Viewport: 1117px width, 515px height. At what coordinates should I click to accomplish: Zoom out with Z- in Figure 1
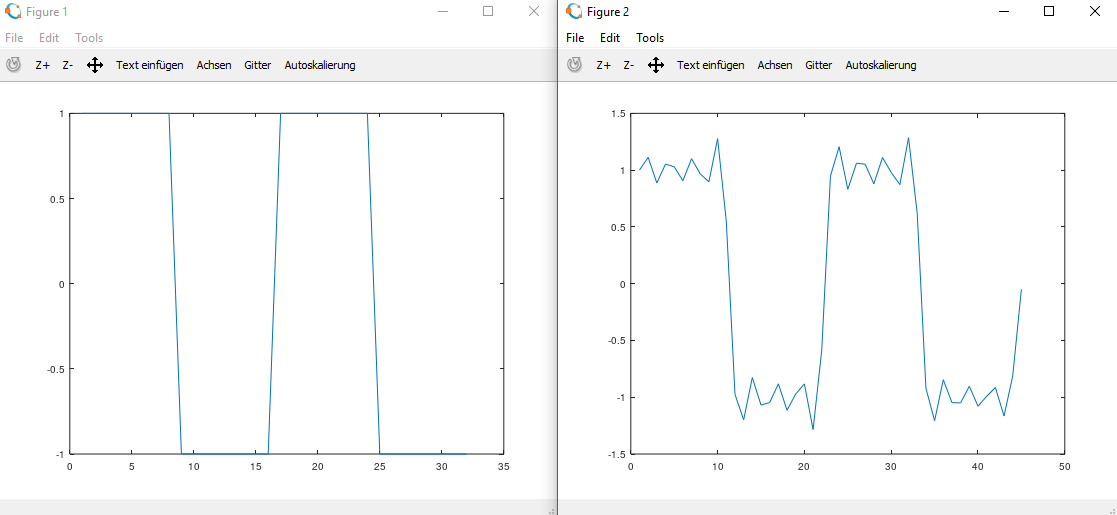point(68,65)
